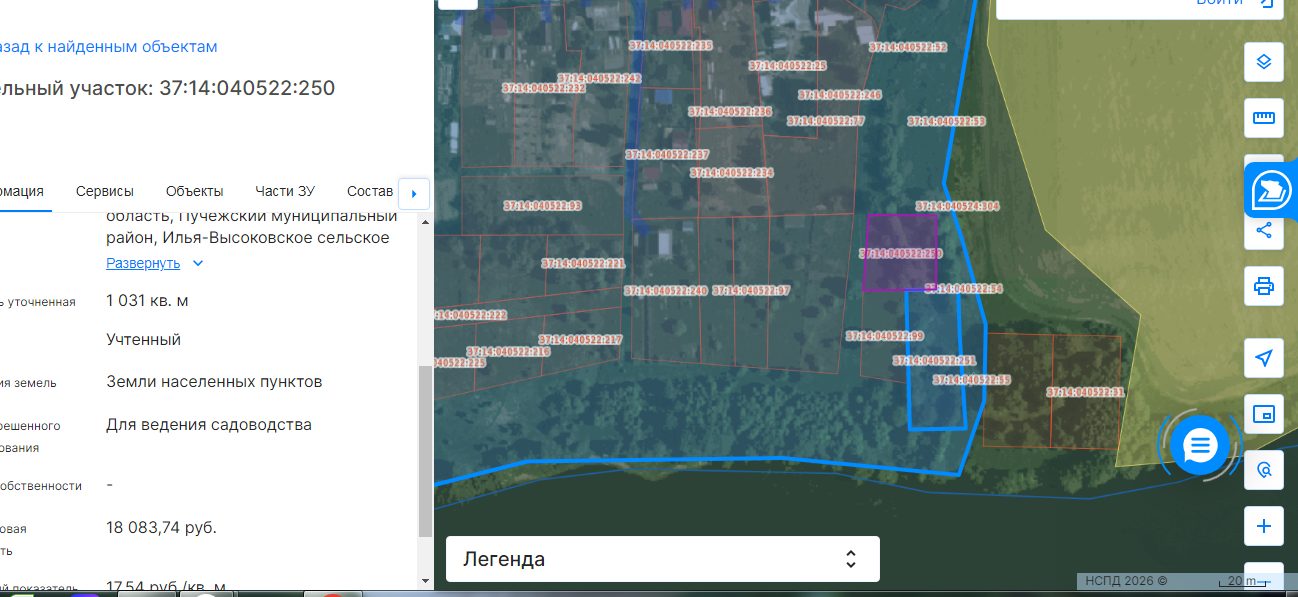1298x597 pixels.
Task: Expand the Легенда panel
Action: point(663,559)
